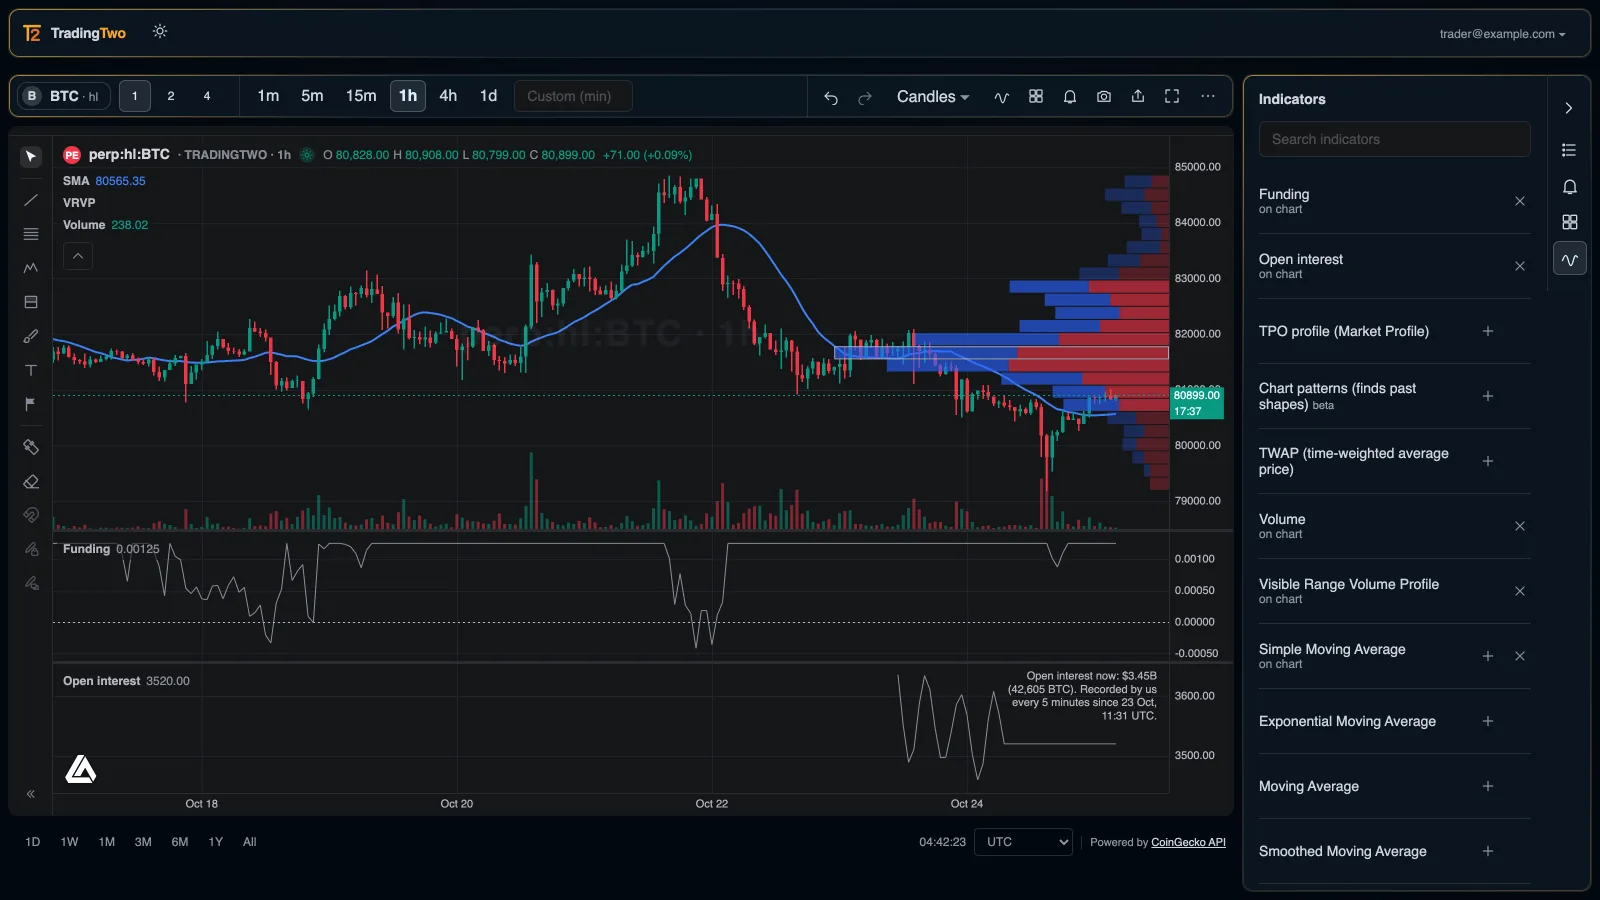The width and height of the screenshot is (1600, 900).
Task: Select the 1d timeframe
Action: (x=488, y=96)
